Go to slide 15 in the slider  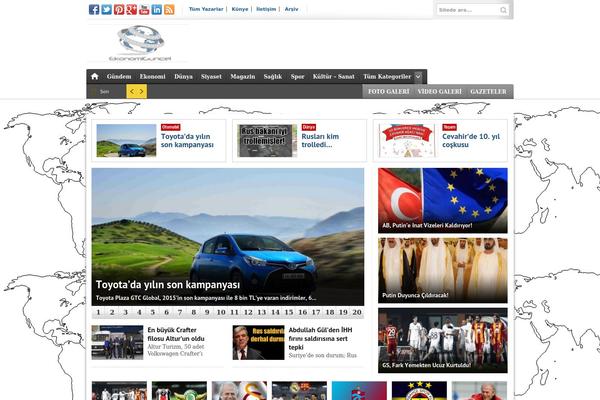tap(289, 312)
